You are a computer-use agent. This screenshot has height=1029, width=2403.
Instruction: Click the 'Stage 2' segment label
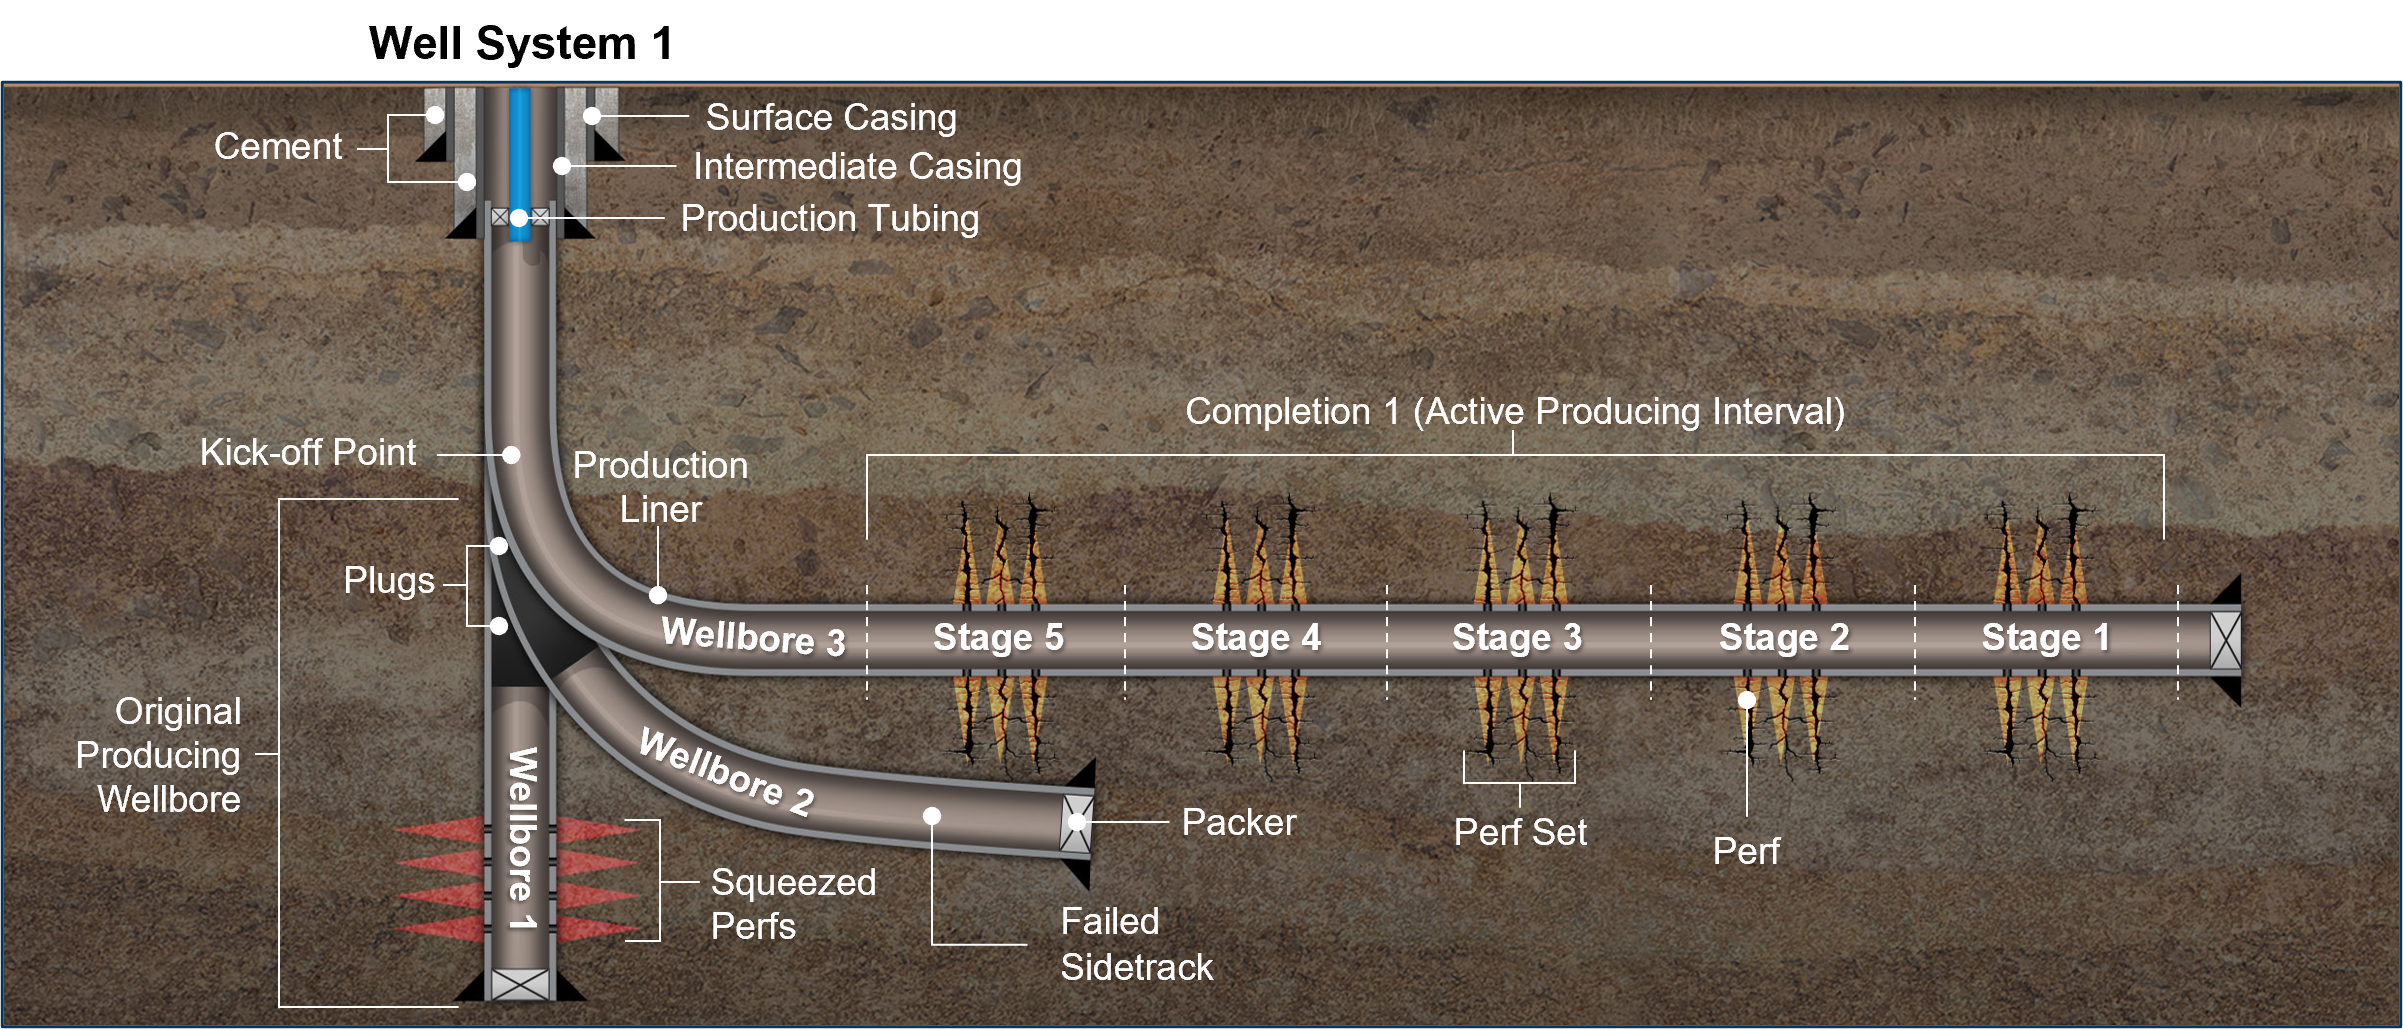[1784, 637]
